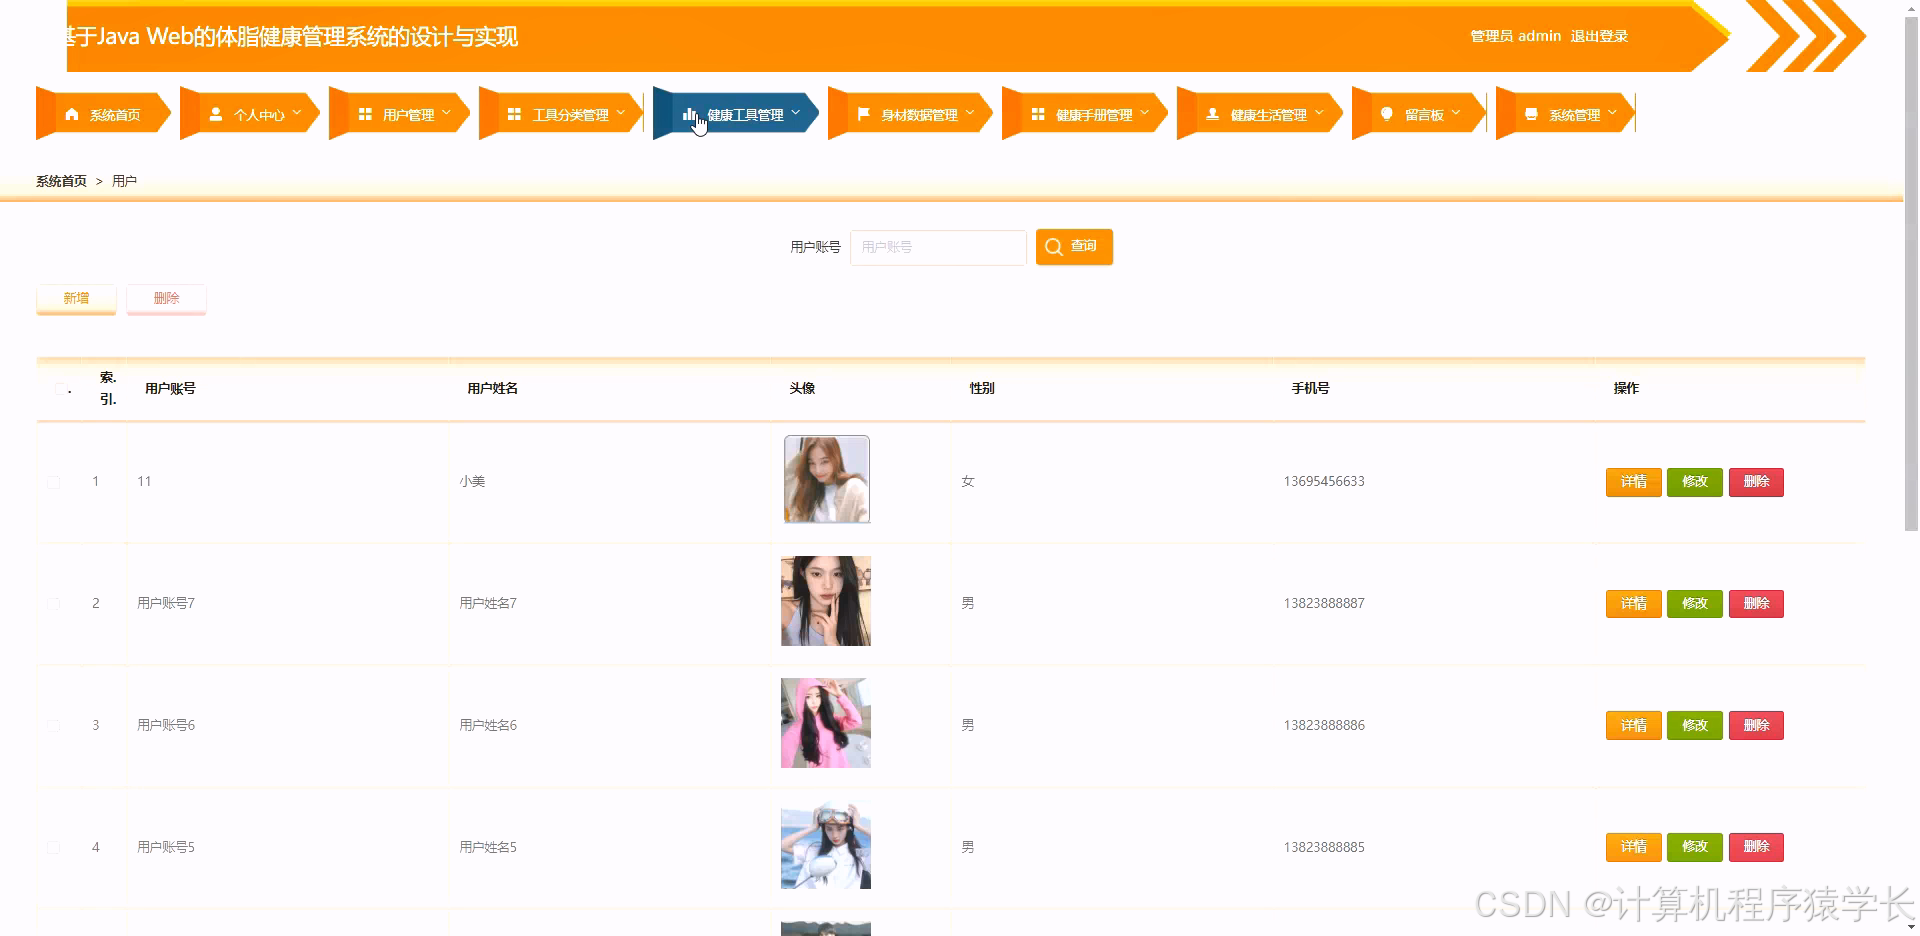Click the person icon of 个人中心

coord(216,114)
